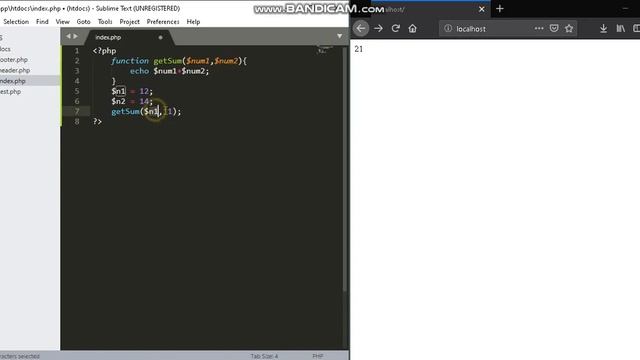Open the Help menu
The width and height of the screenshot is (640, 360).
[x=193, y=22]
